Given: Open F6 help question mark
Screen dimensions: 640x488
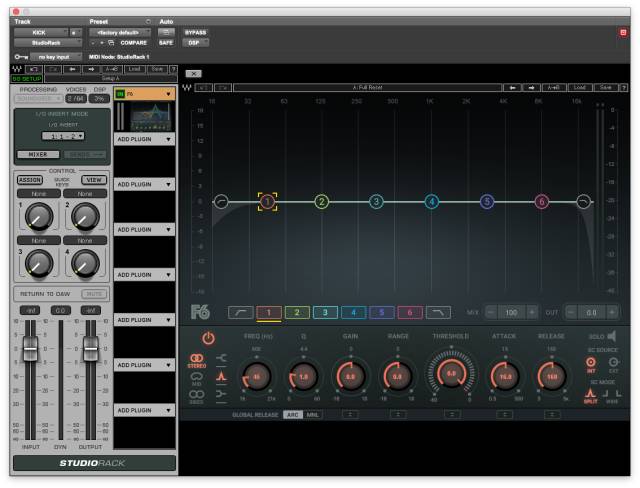Looking at the screenshot, I should coord(624,87).
